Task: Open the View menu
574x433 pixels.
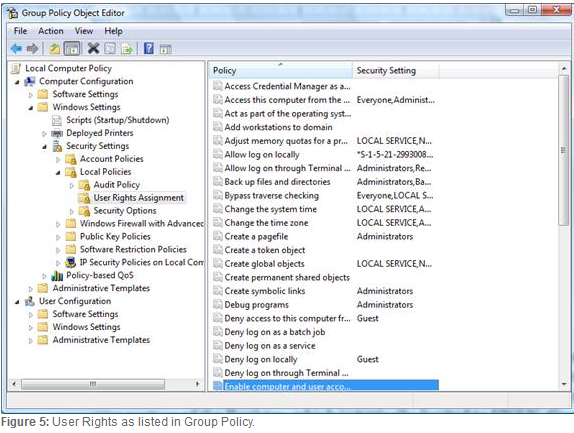Action: click(x=84, y=31)
